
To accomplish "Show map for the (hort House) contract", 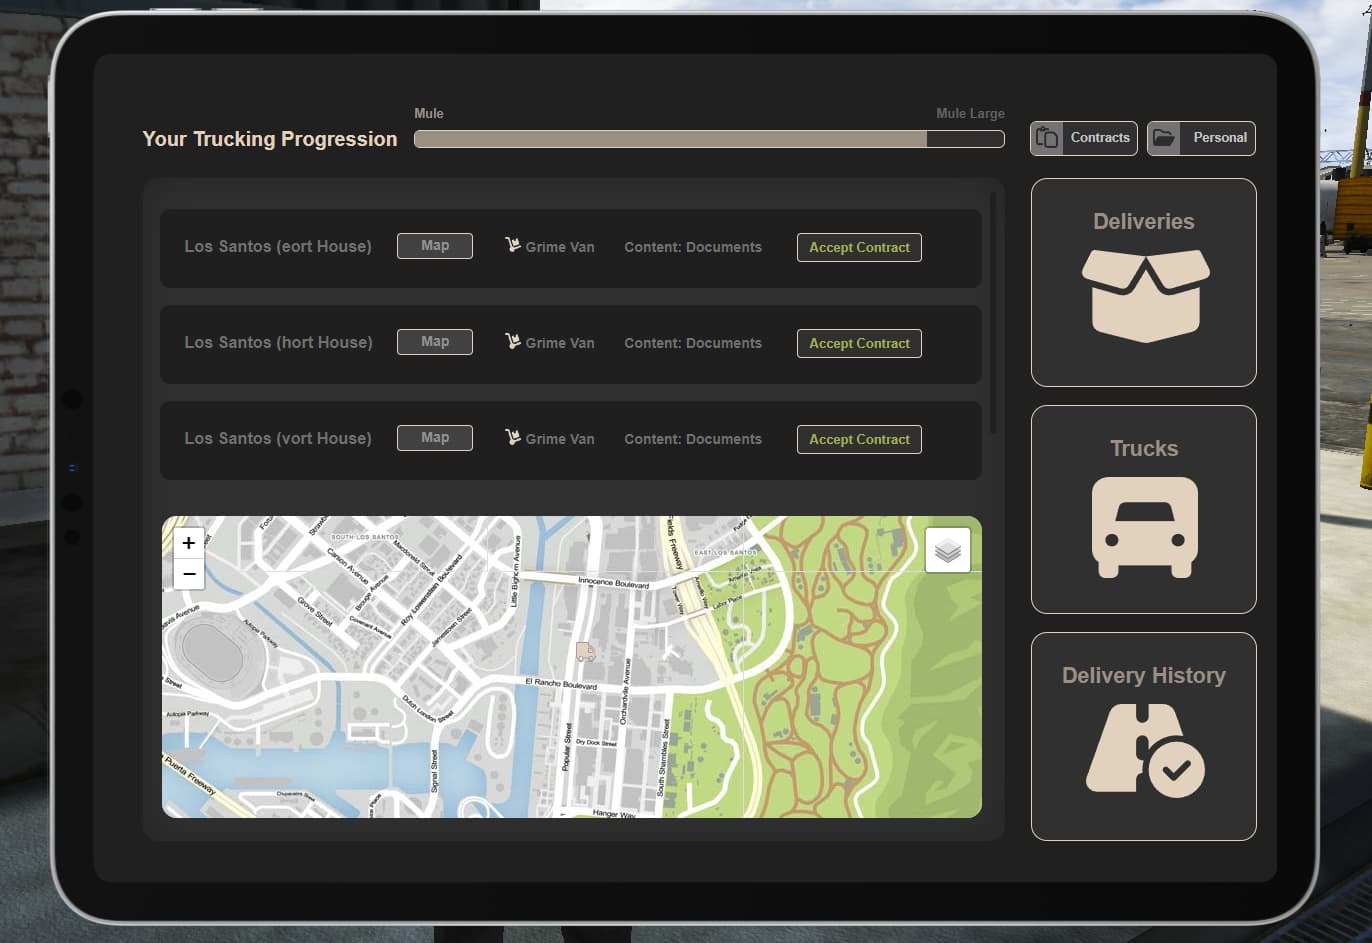I will click(x=435, y=342).
